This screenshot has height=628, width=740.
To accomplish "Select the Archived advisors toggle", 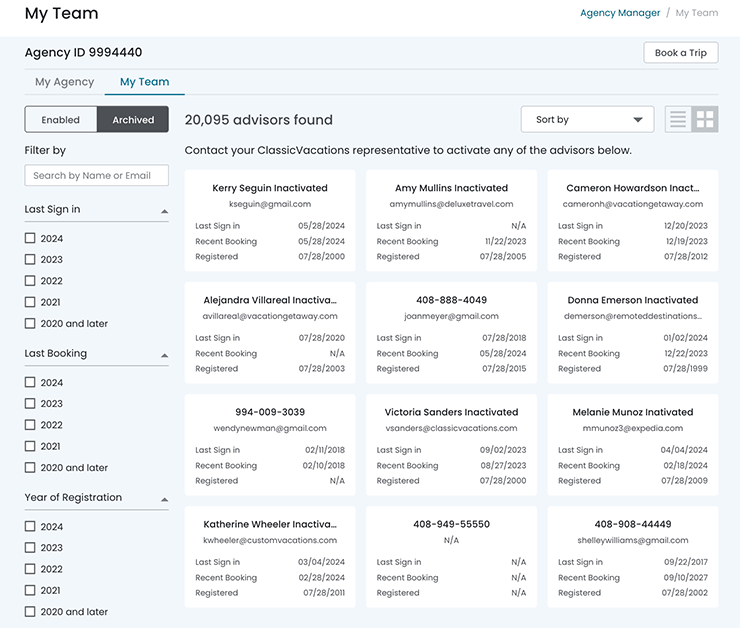I will point(133,120).
